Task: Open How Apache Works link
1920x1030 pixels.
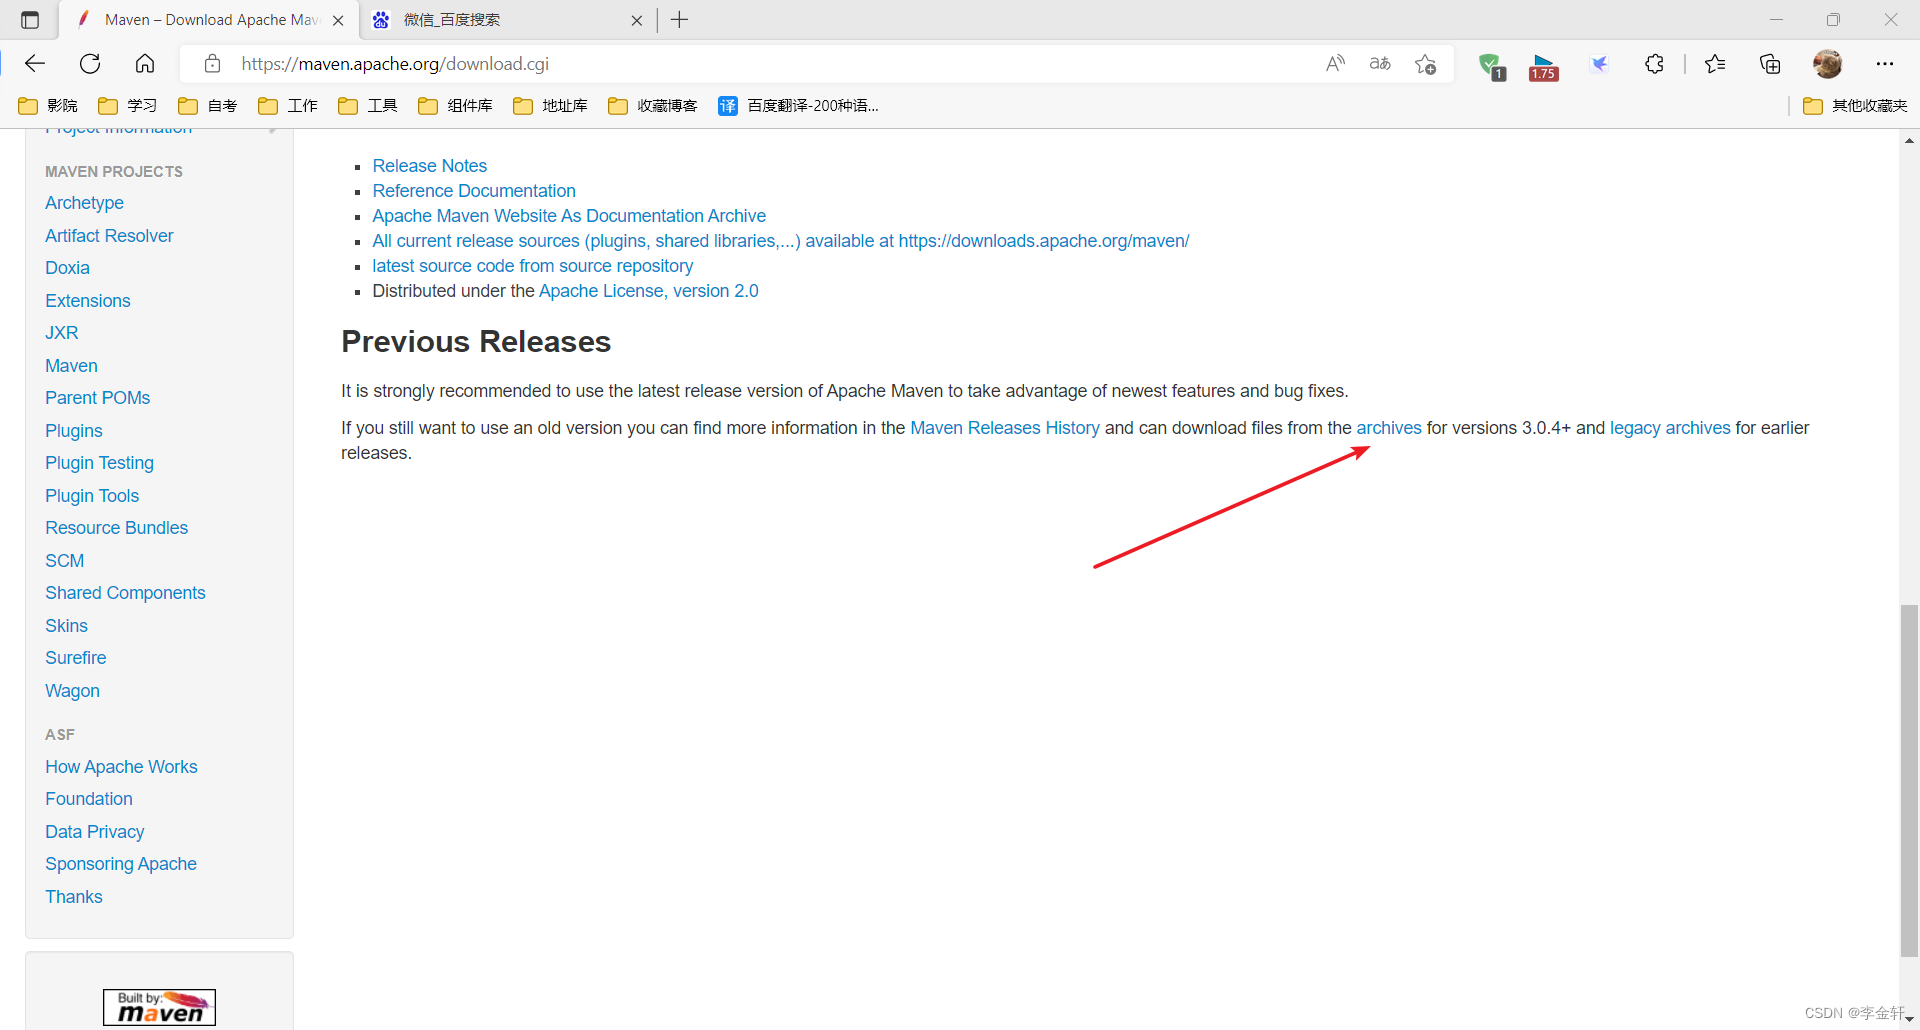Action: click(x=121, y=767)
